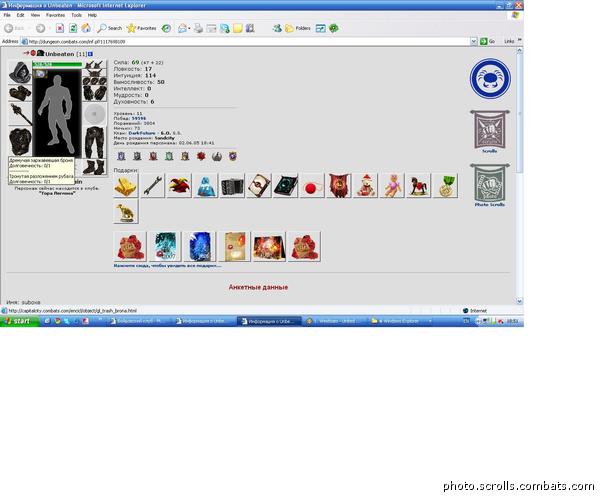Open the first red roses postcard
Viewport: 600px width, 496px height.
tap(130, 247)
